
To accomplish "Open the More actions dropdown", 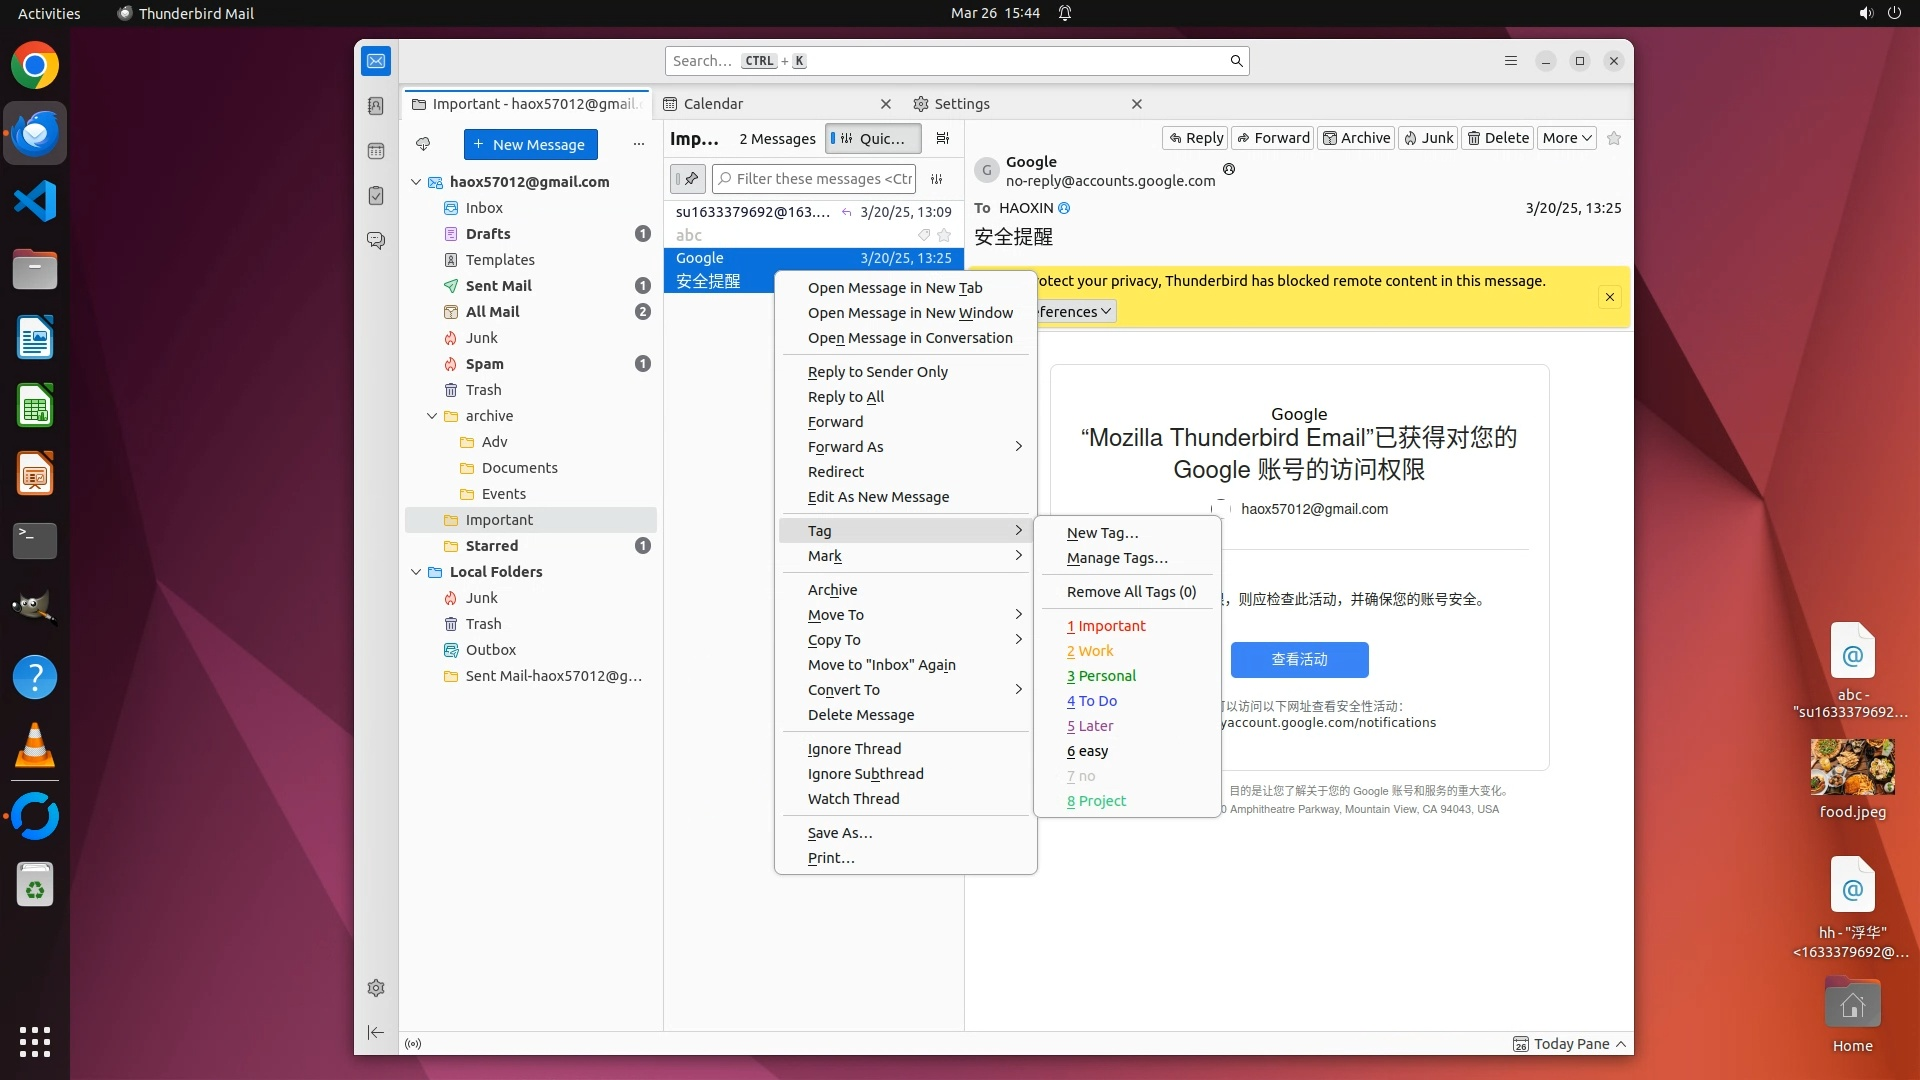I will 1566,138.
